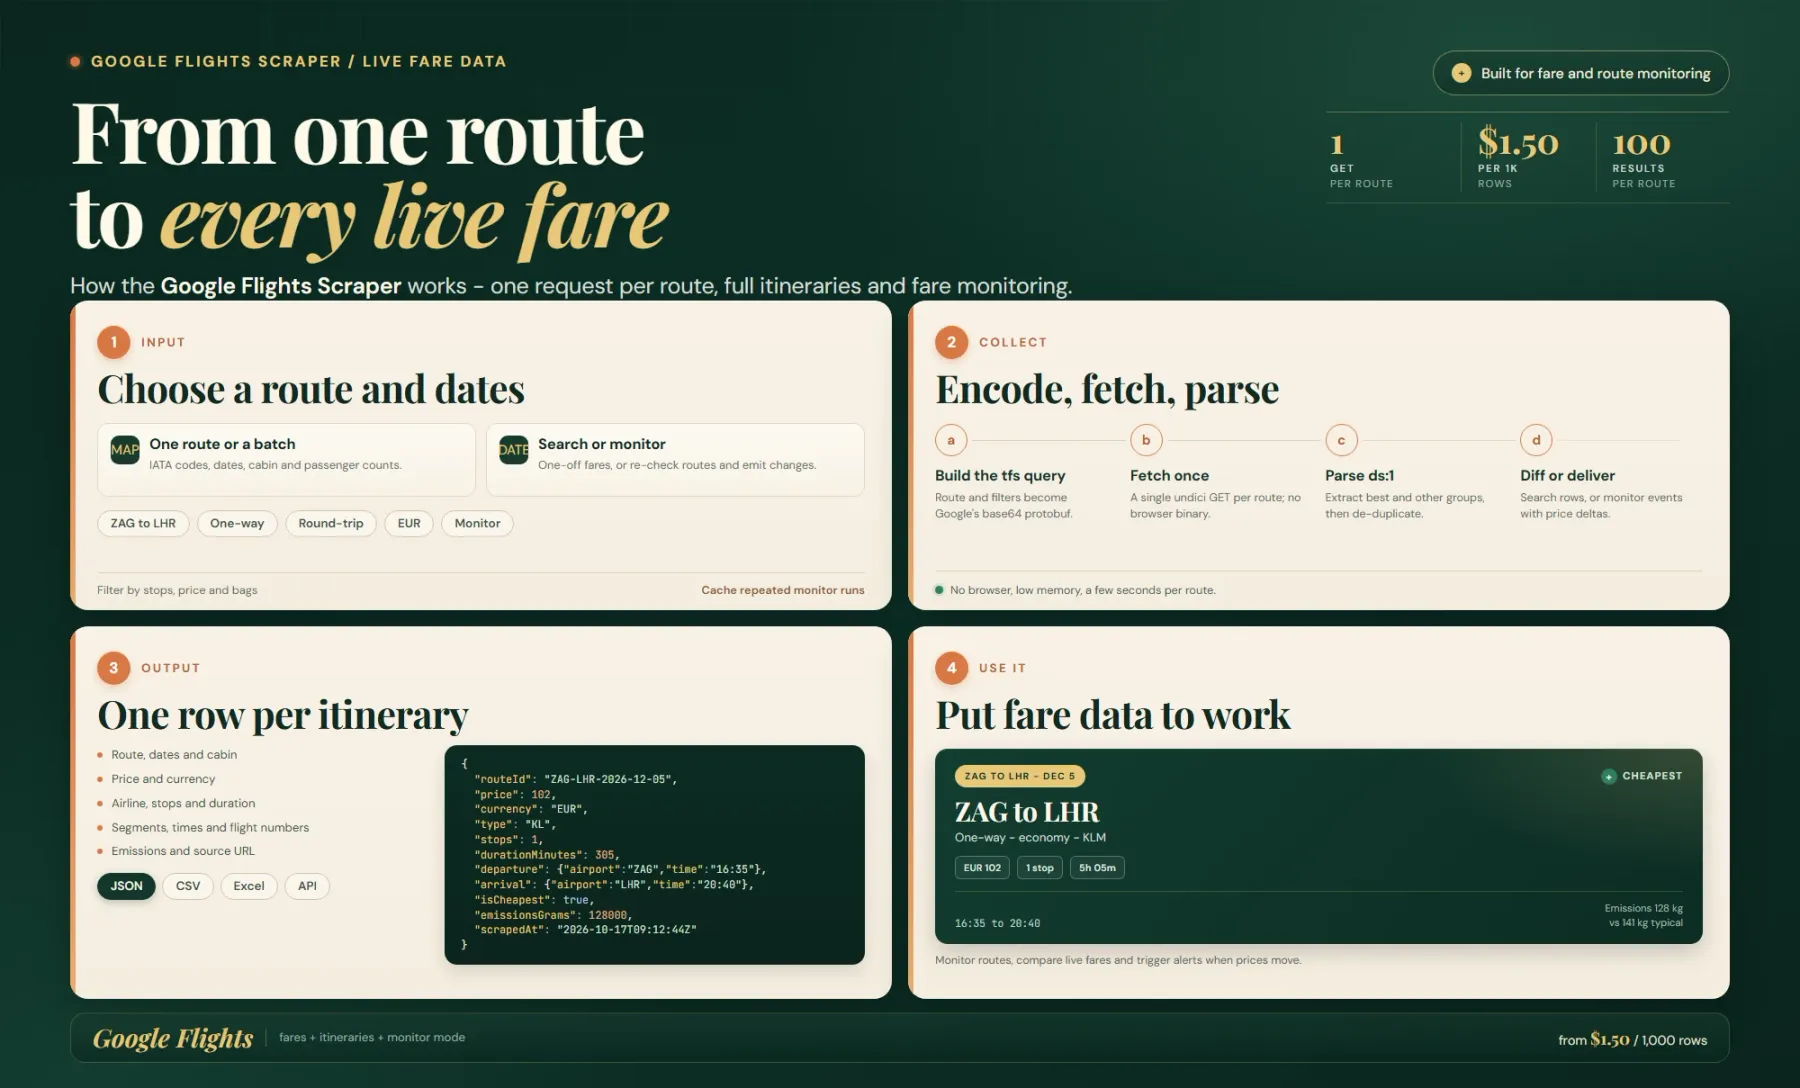
Task: Click the $1.50 per 1K rows stat
Action: (1518, 156)
